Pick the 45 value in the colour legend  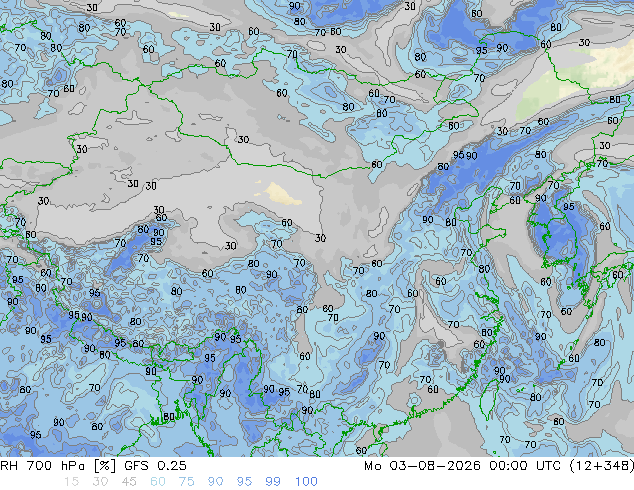(129, 482)
